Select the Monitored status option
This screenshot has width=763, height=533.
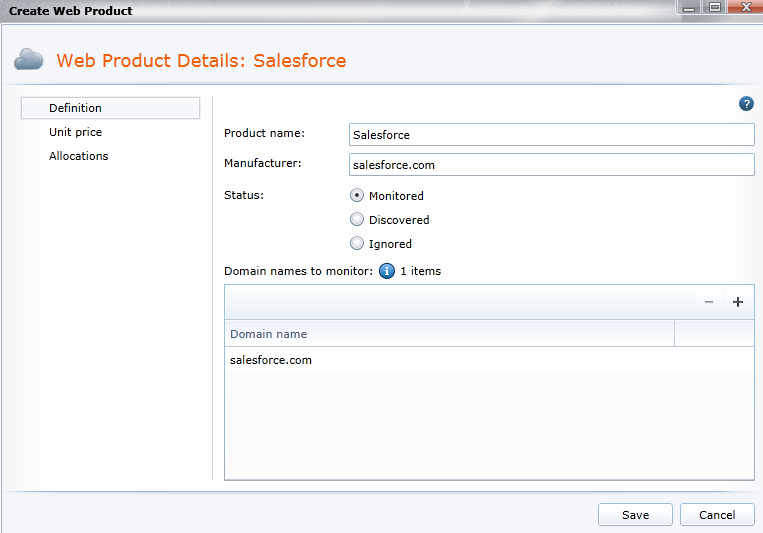pos(357,196)
